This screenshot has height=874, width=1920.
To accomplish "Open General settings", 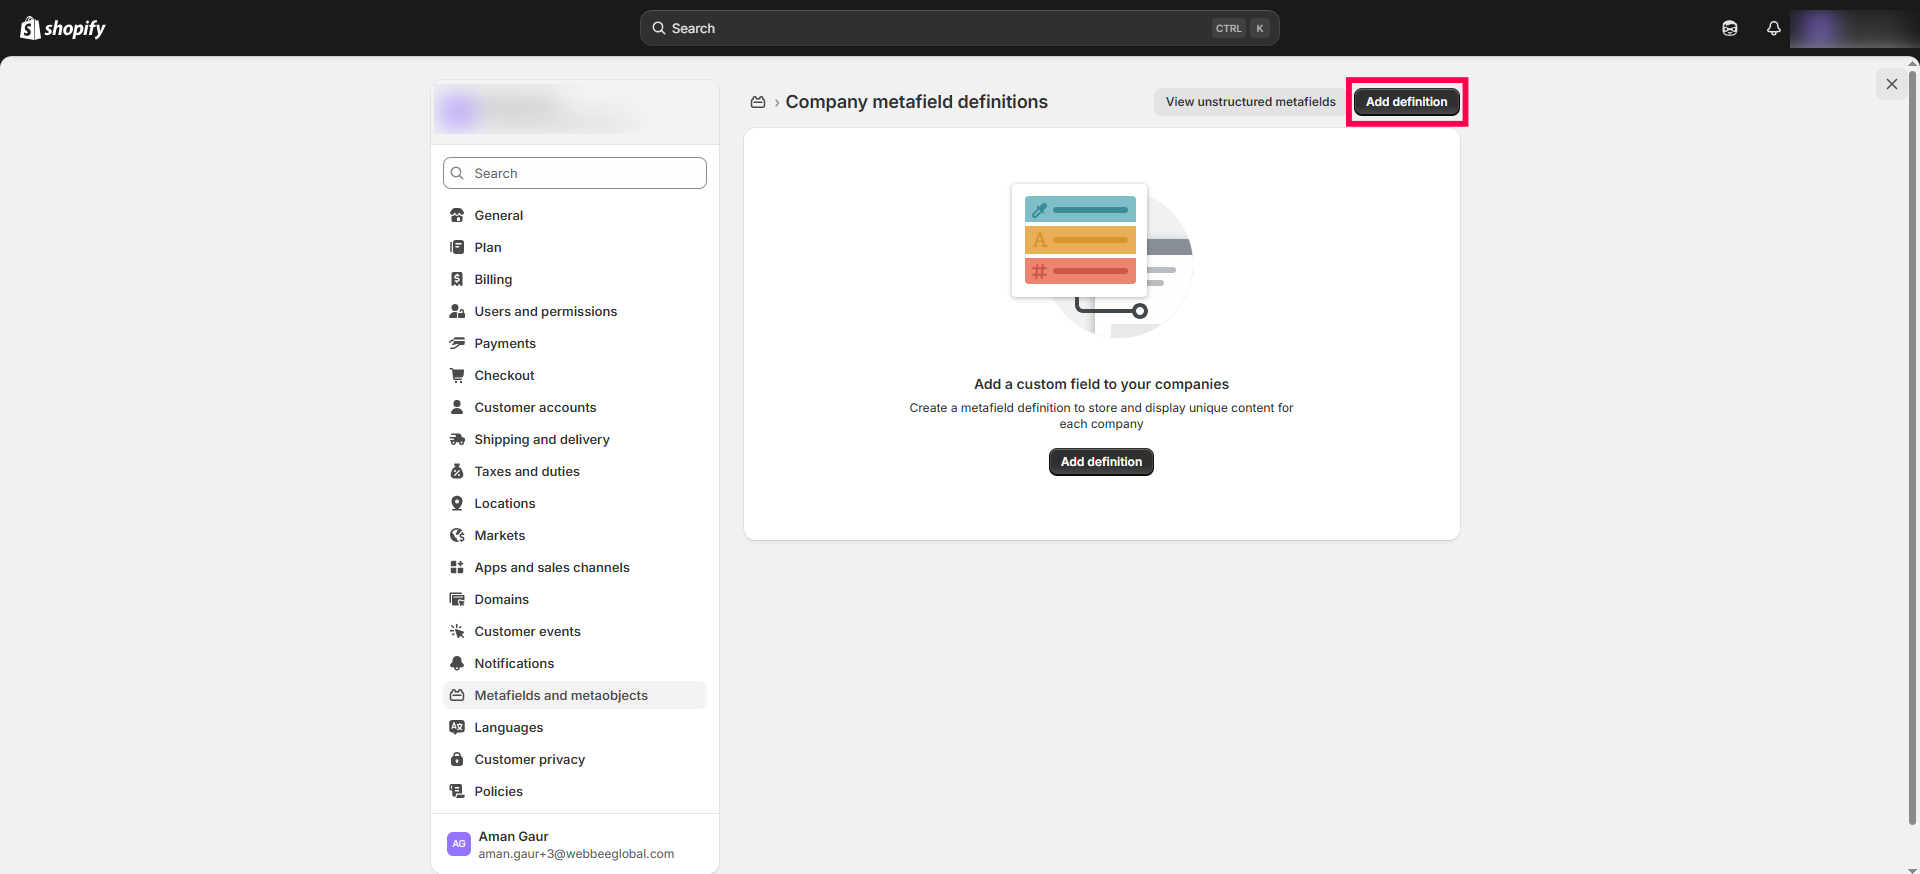I will point(498,215).
